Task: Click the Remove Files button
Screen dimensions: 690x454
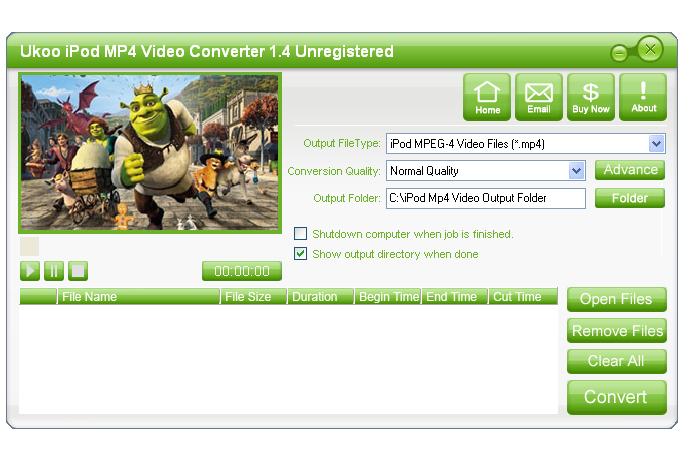Action: tap(617, 330)
